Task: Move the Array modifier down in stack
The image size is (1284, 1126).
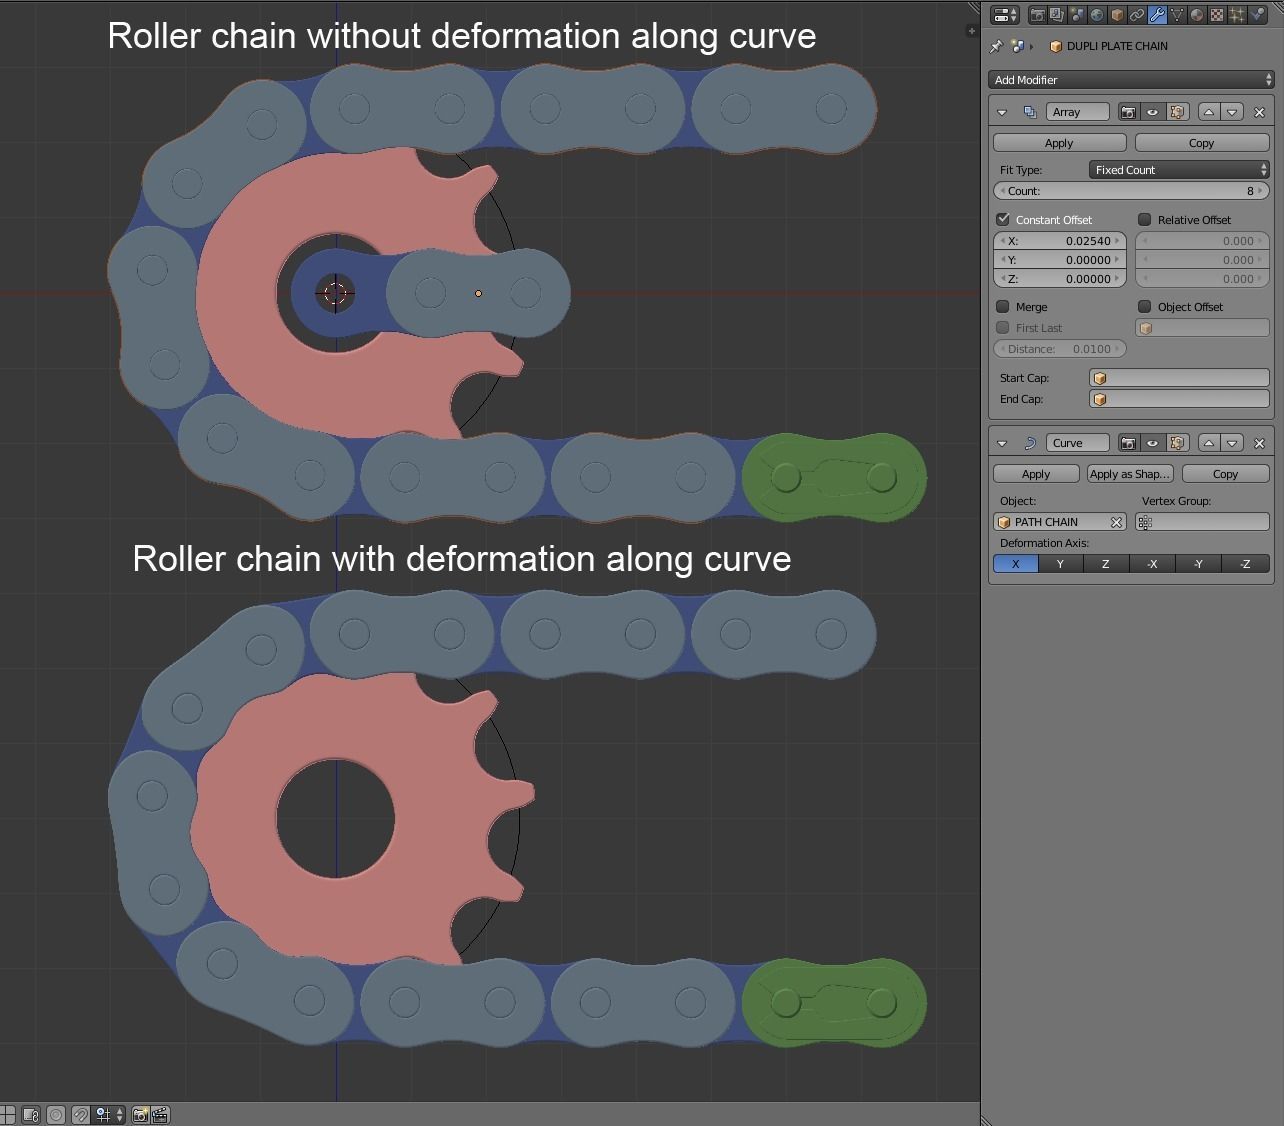Action: click(x=1233, y=112)
